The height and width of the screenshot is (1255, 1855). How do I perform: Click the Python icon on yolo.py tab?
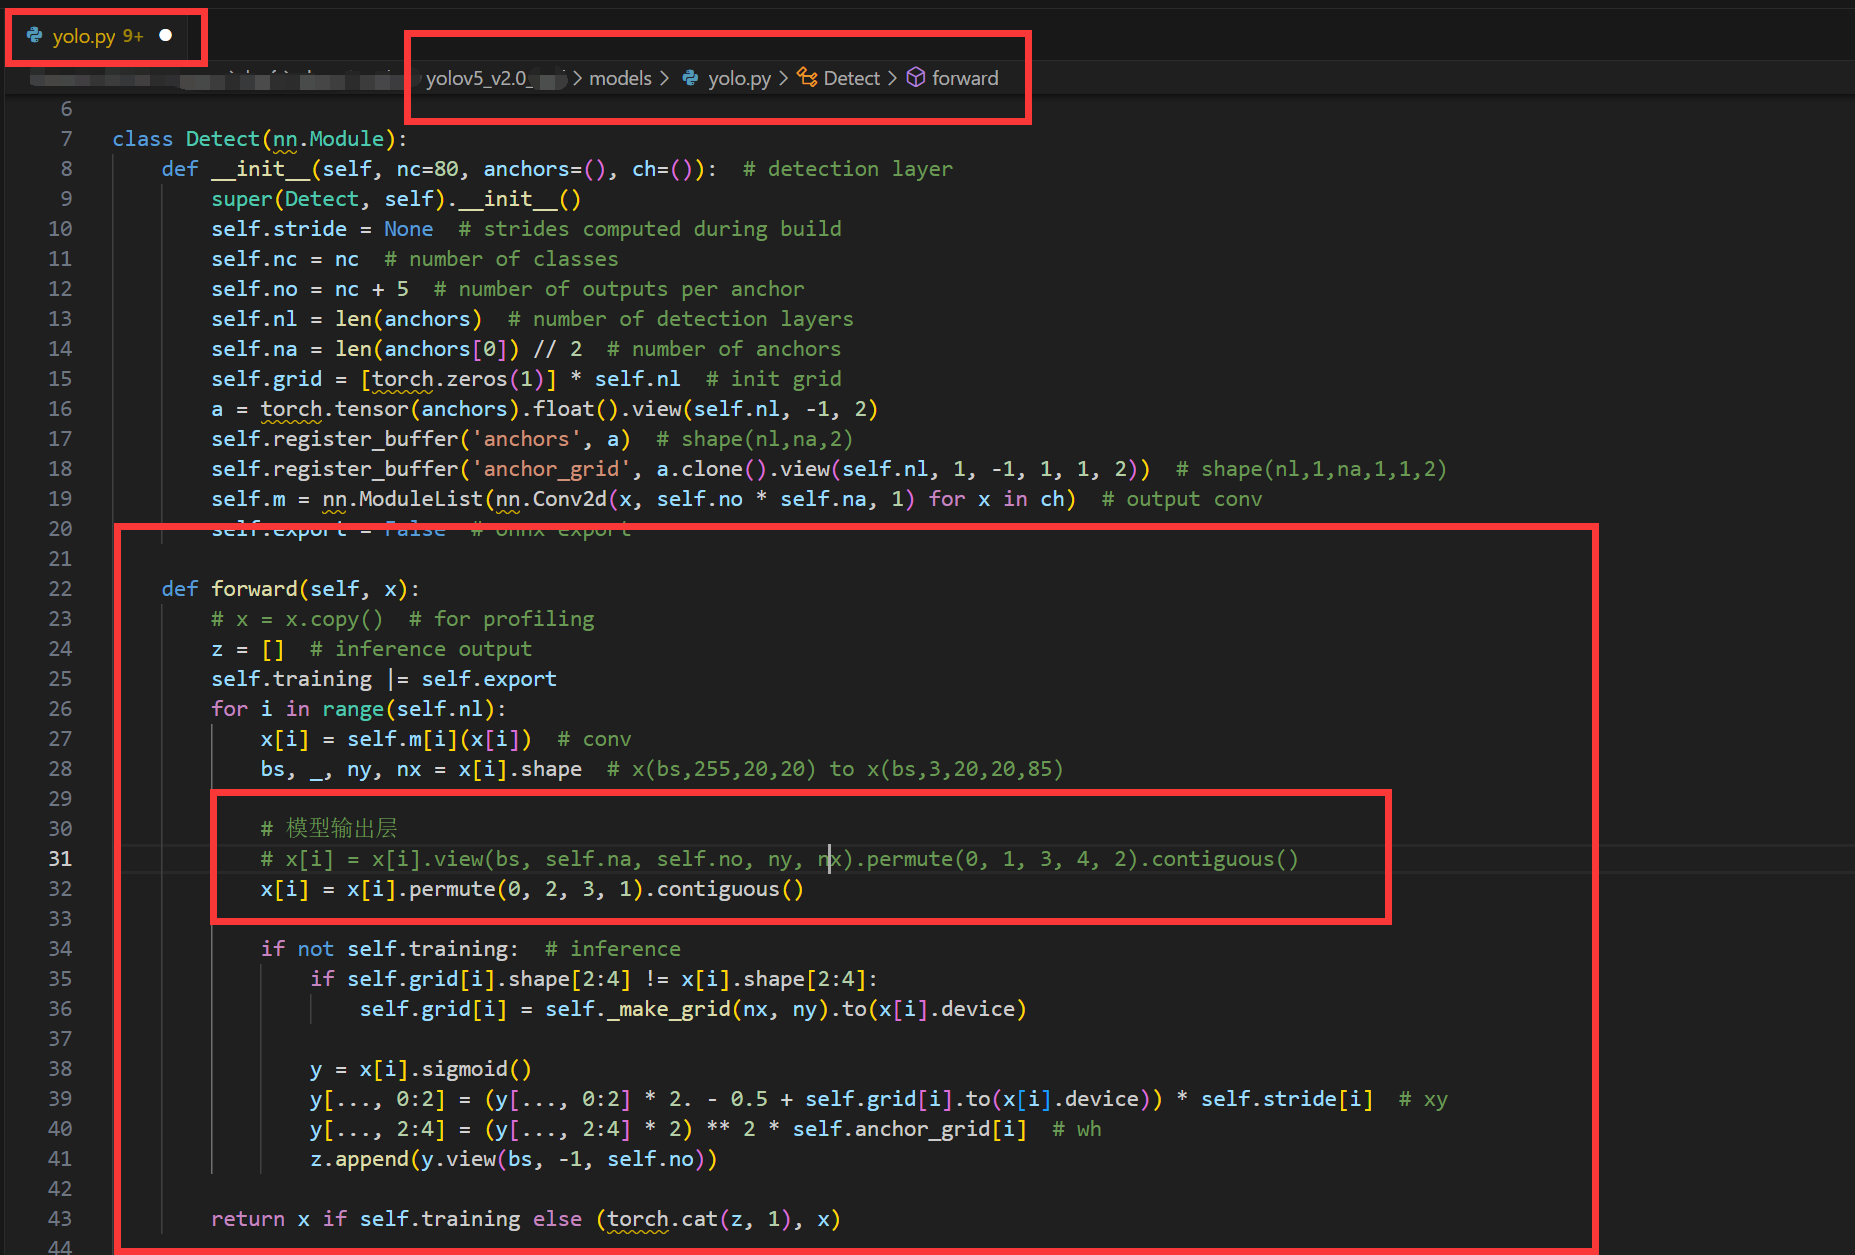pos(35,36)
